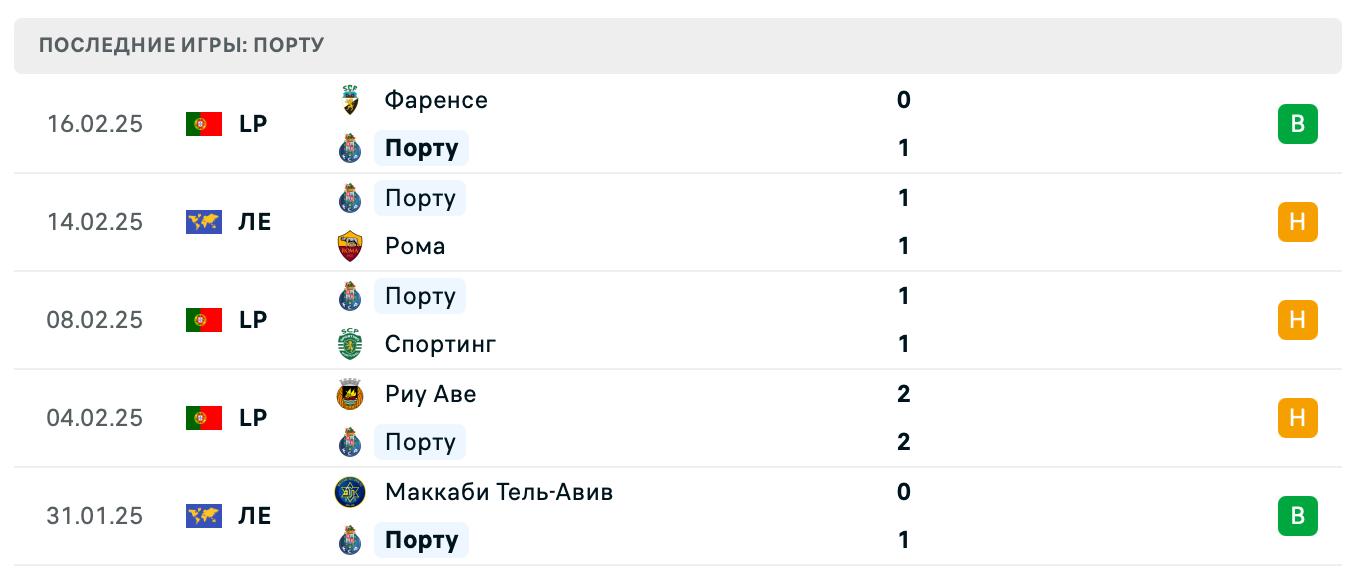Click the score 2 of Риу Аве
This screenshot has width=1358, height=584.
(903, 393)
